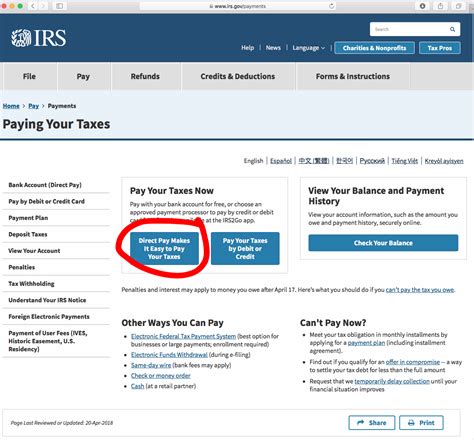Click the Tax Pros button
Image resolution: width=474 pixels, height=440 pixels.
click(x=440, y=48)
